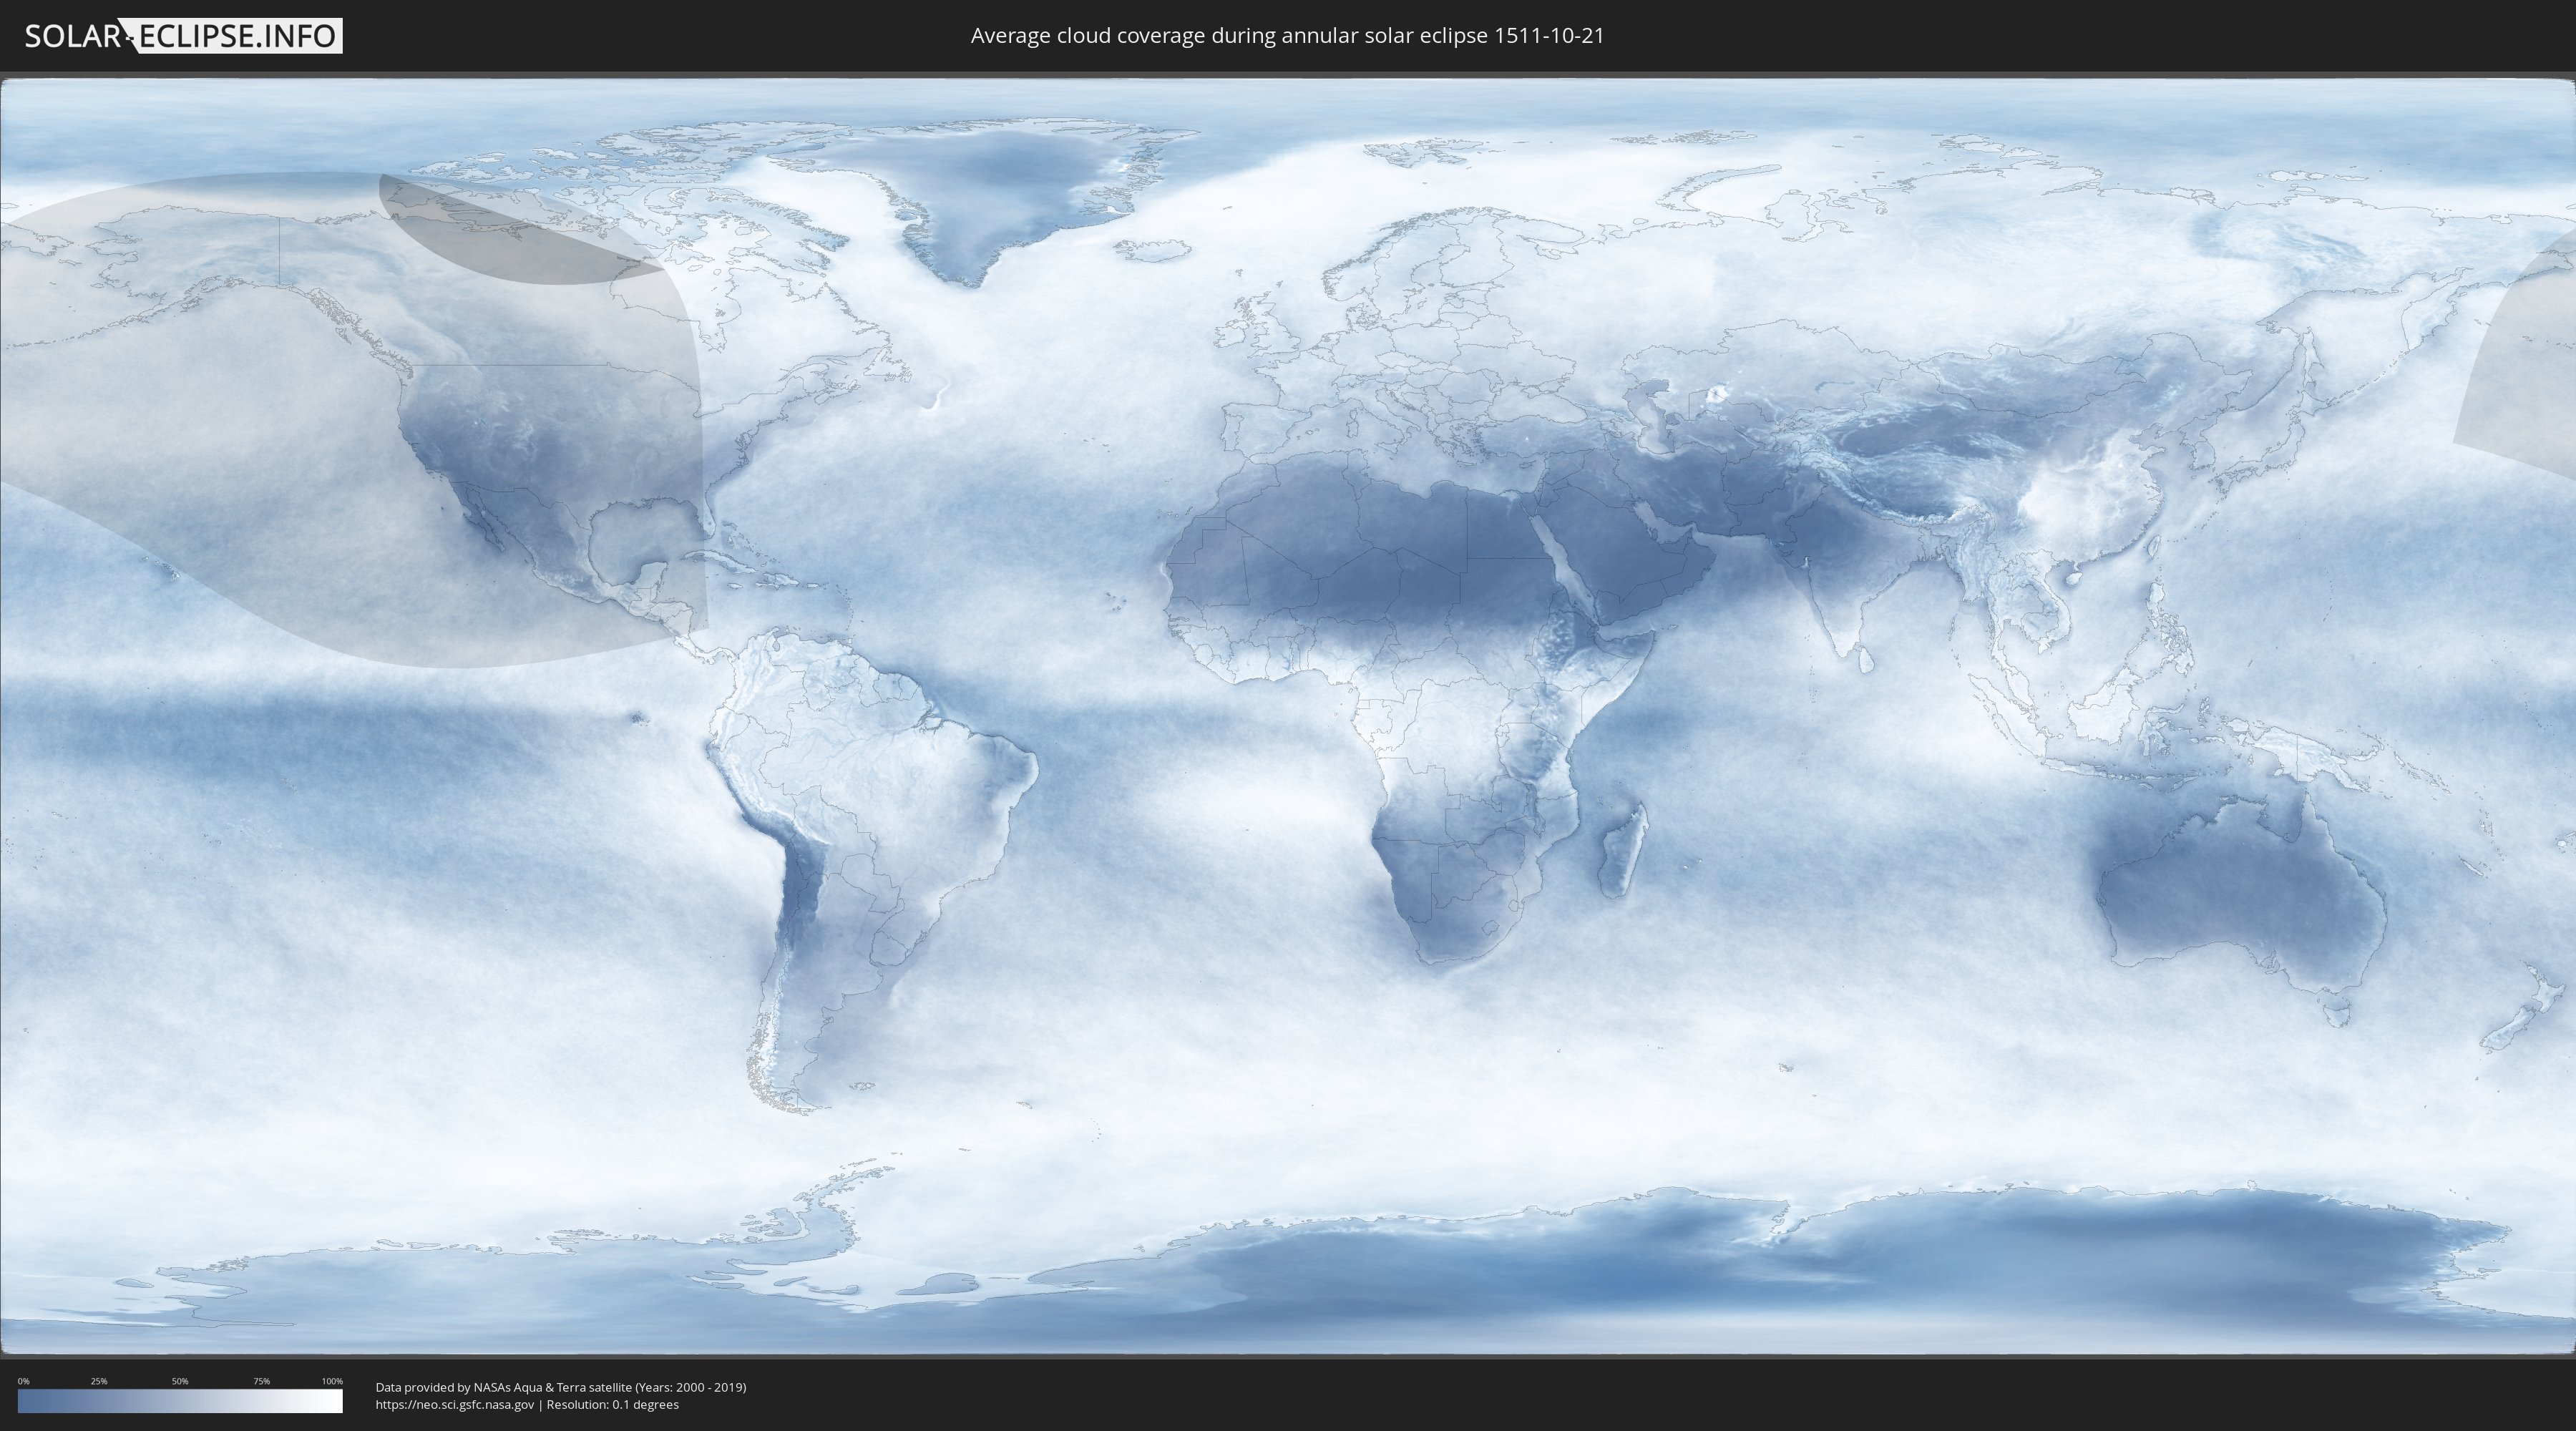The image size is (2576, 1431).
Task: Click the 50% legend label
Action: point(180,1381)
